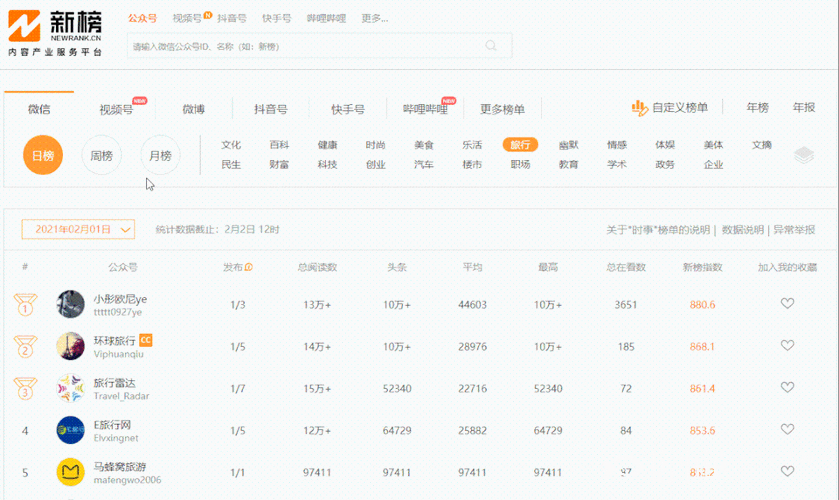Select 快手号 in top search options

277,18
